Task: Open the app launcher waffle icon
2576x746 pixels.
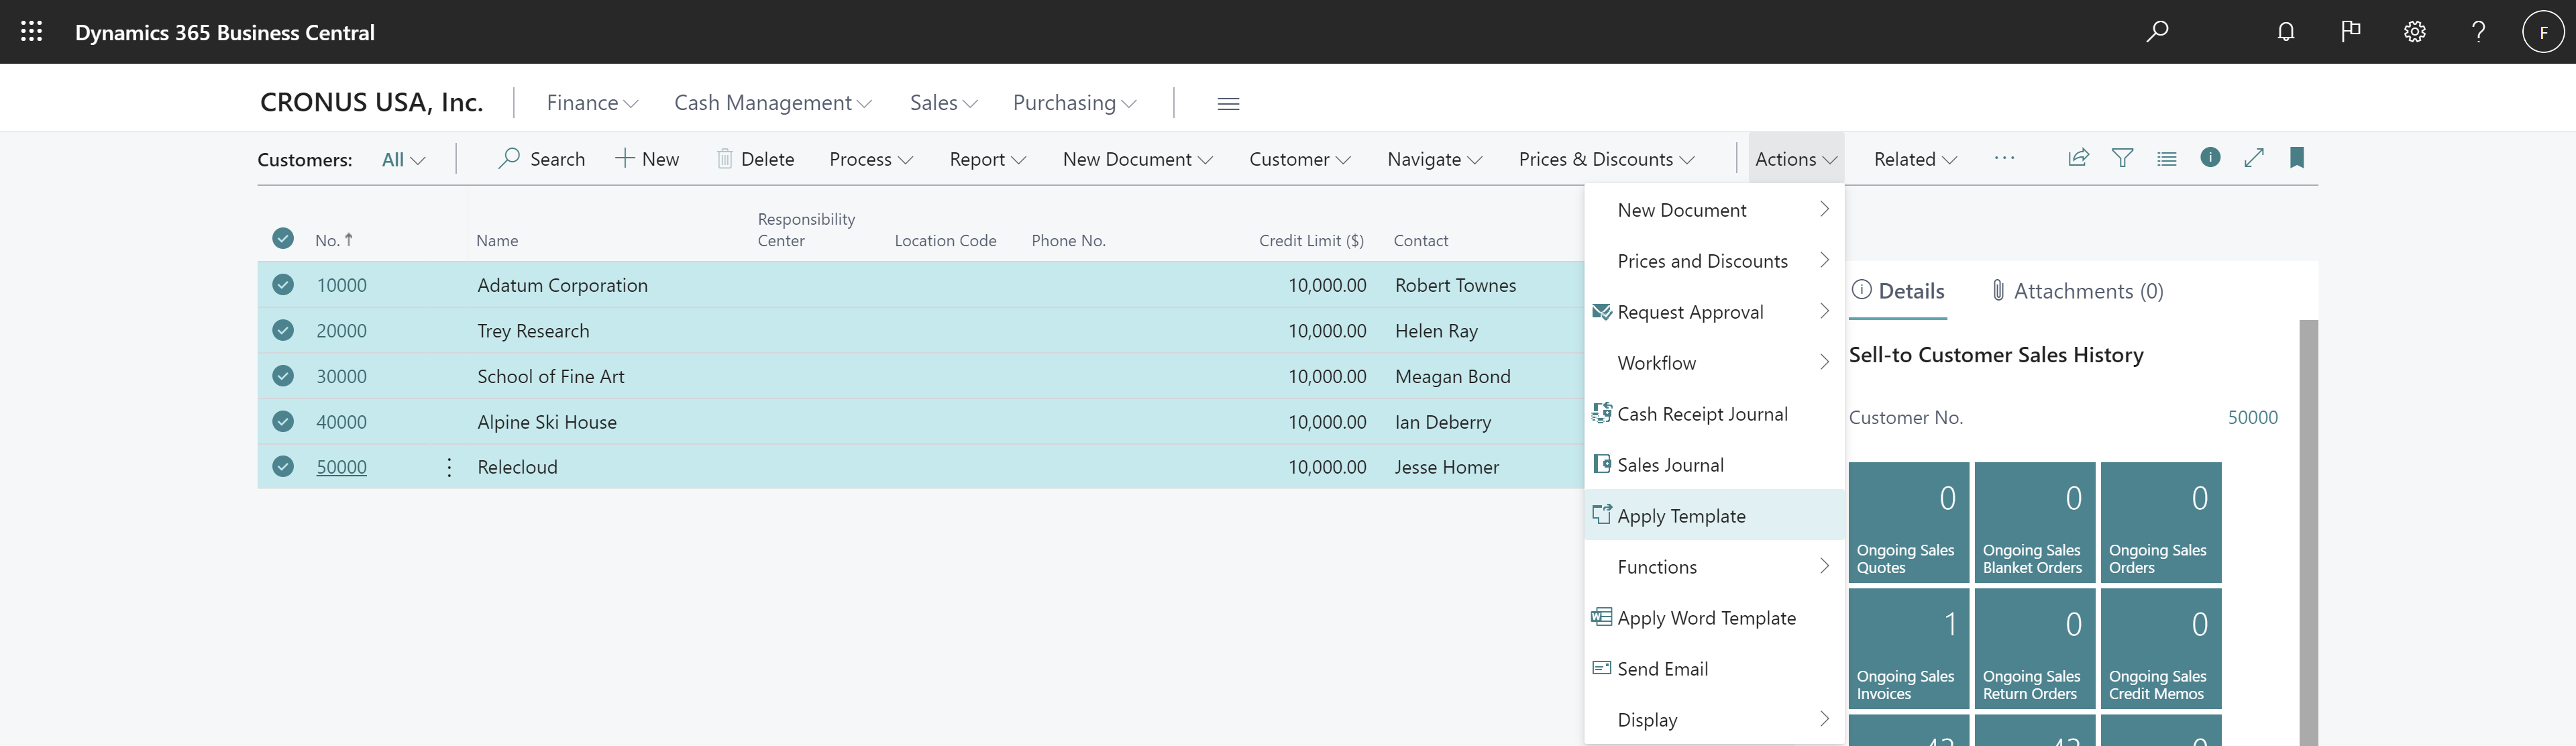Action: [31, 32]
